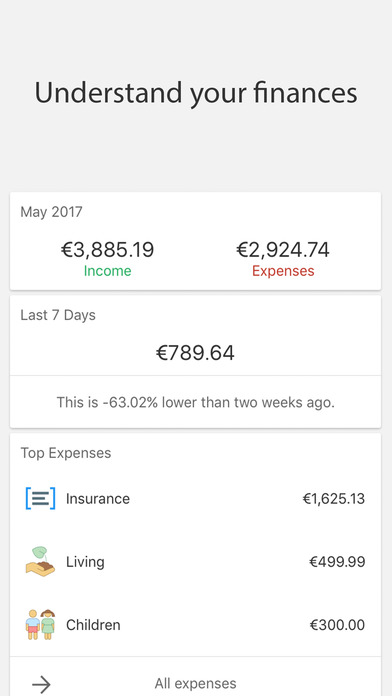Click the -63.02% comparison text
392x696 pixels.
tap(195, 402)
